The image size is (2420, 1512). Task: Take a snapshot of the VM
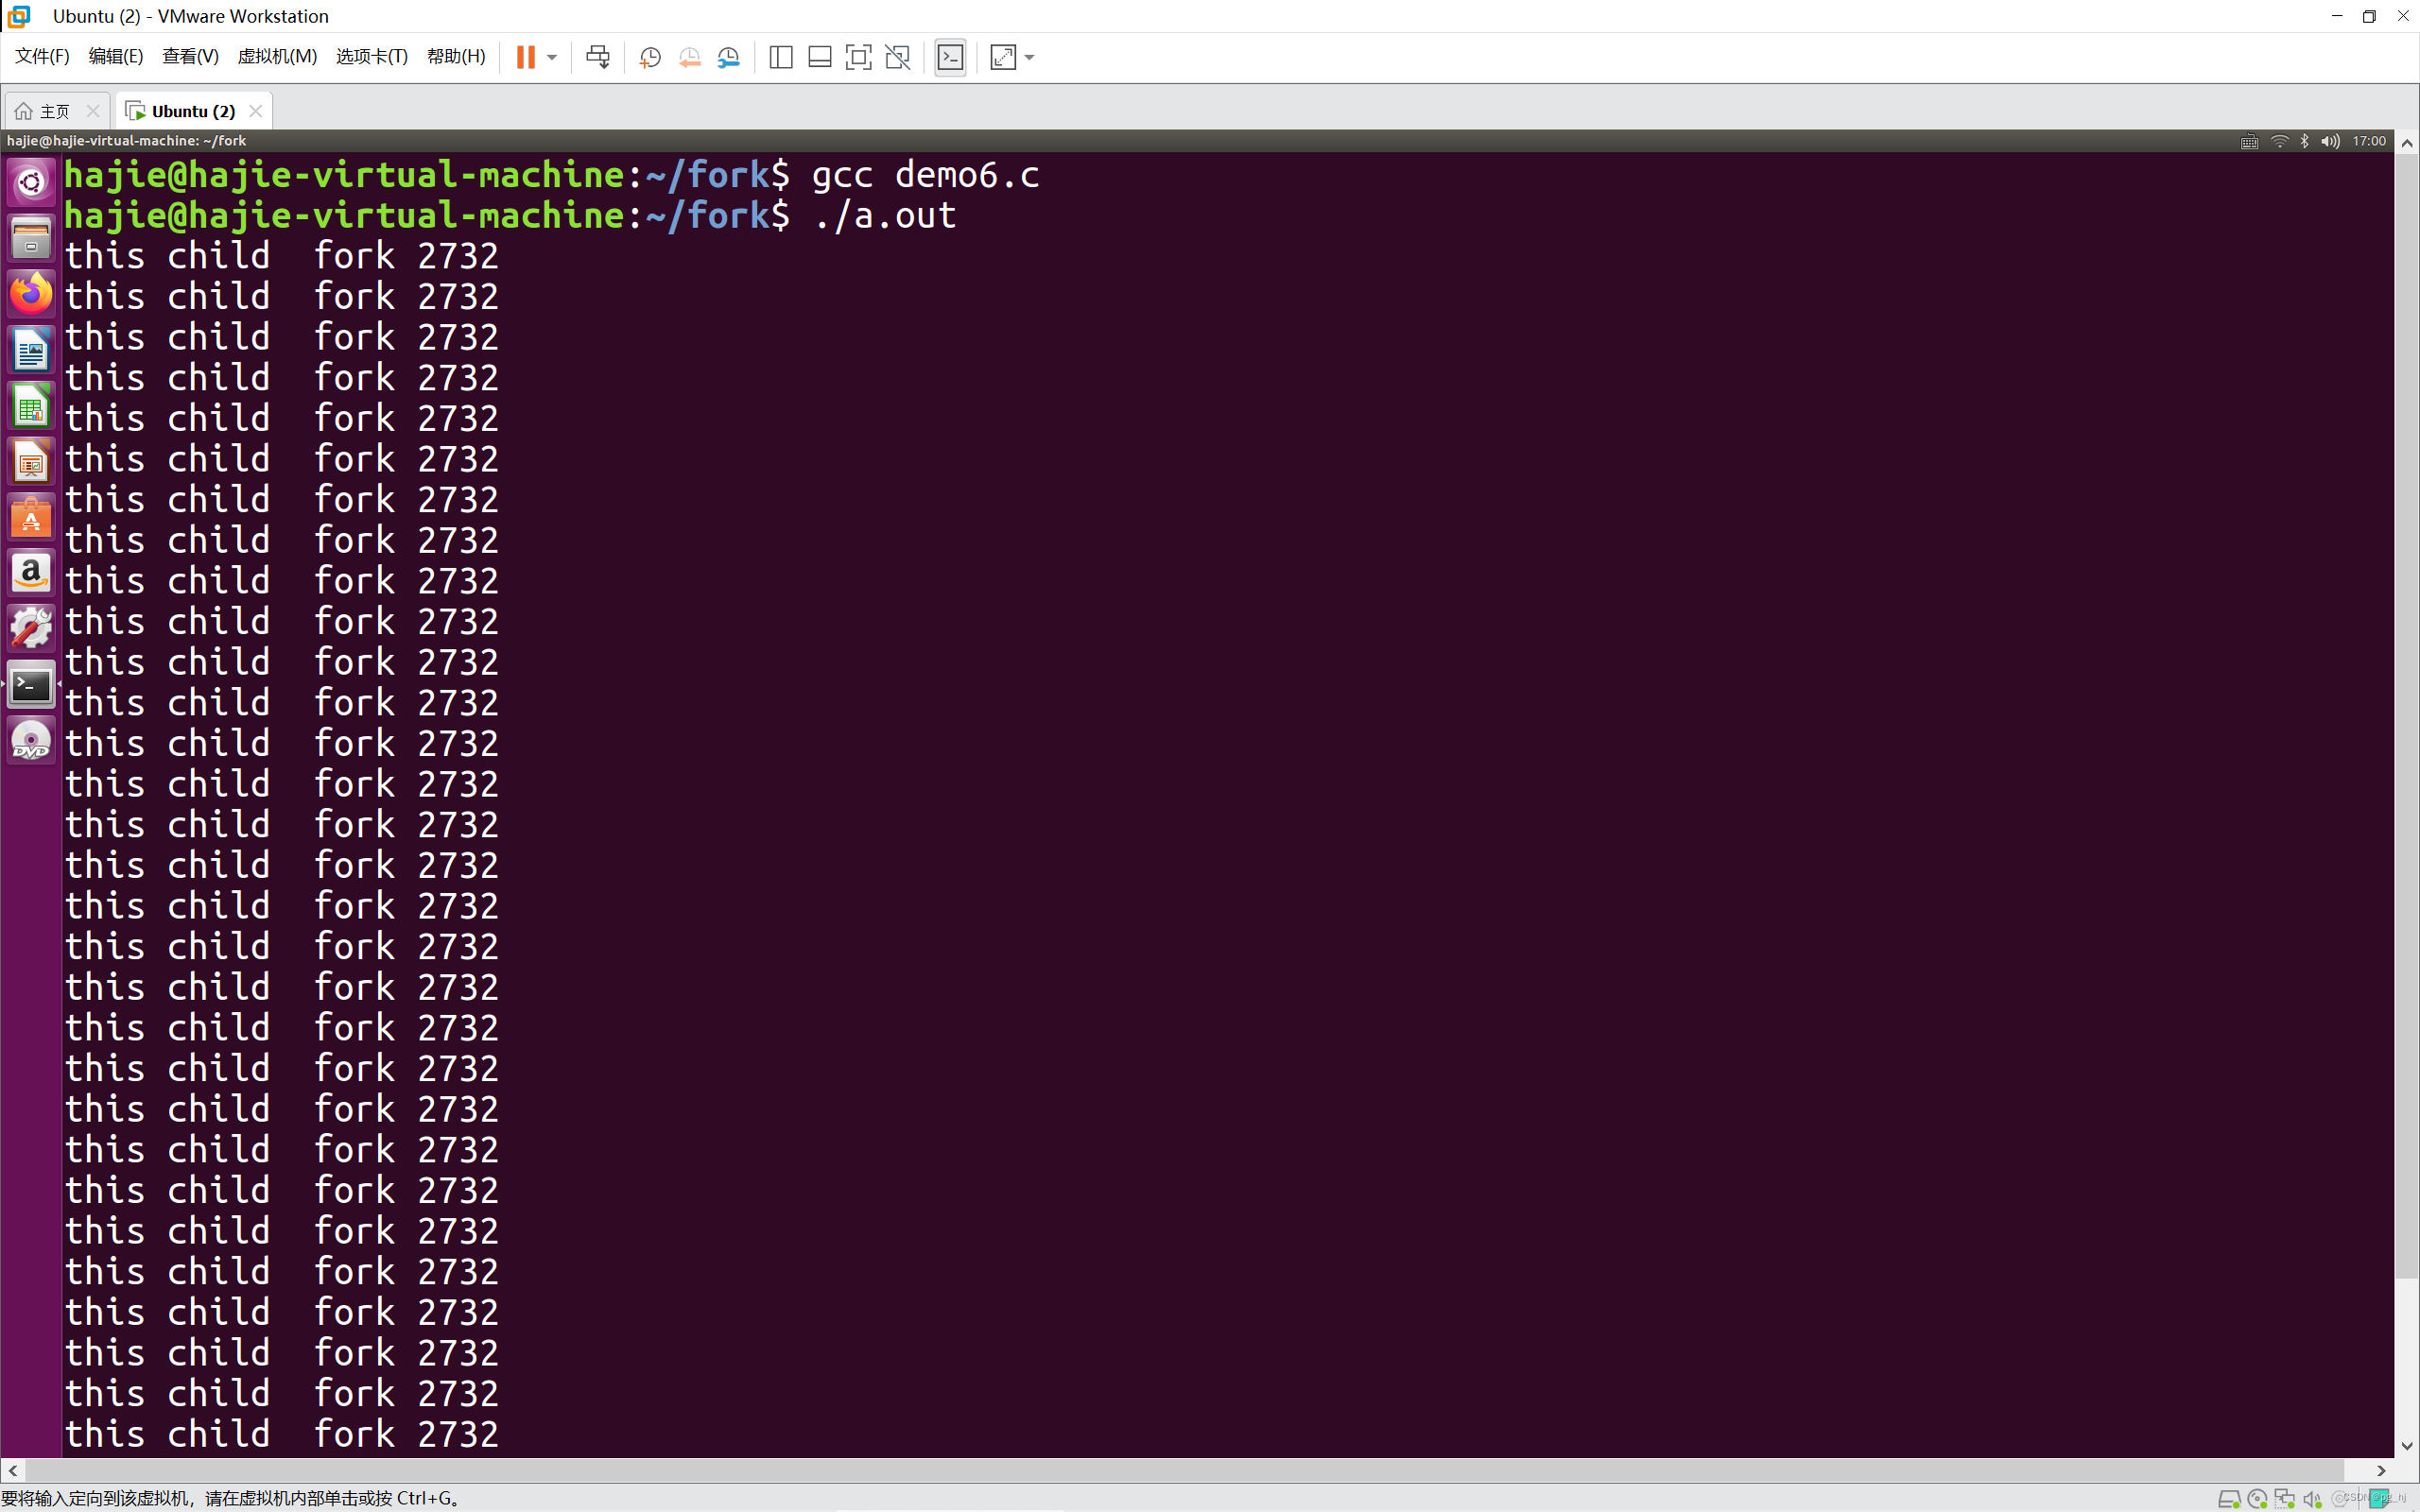coord(650,57)
